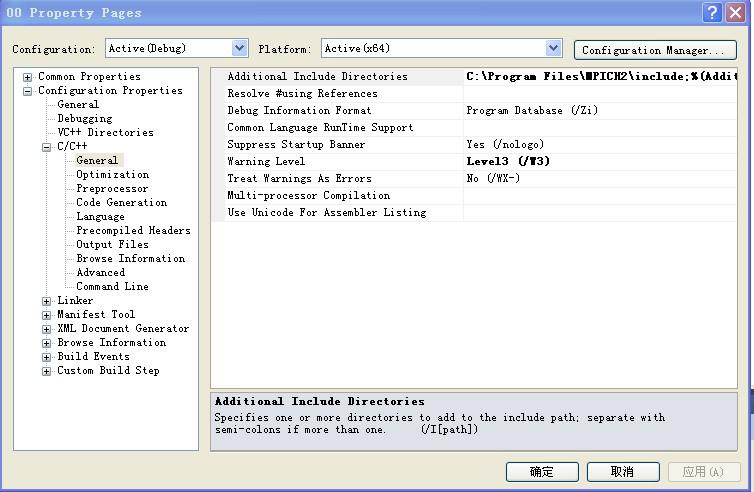The width and height of the screenshot is (754, 492).
Task: Click Treat Warnings As Errors property
Action: coord(299,178)
